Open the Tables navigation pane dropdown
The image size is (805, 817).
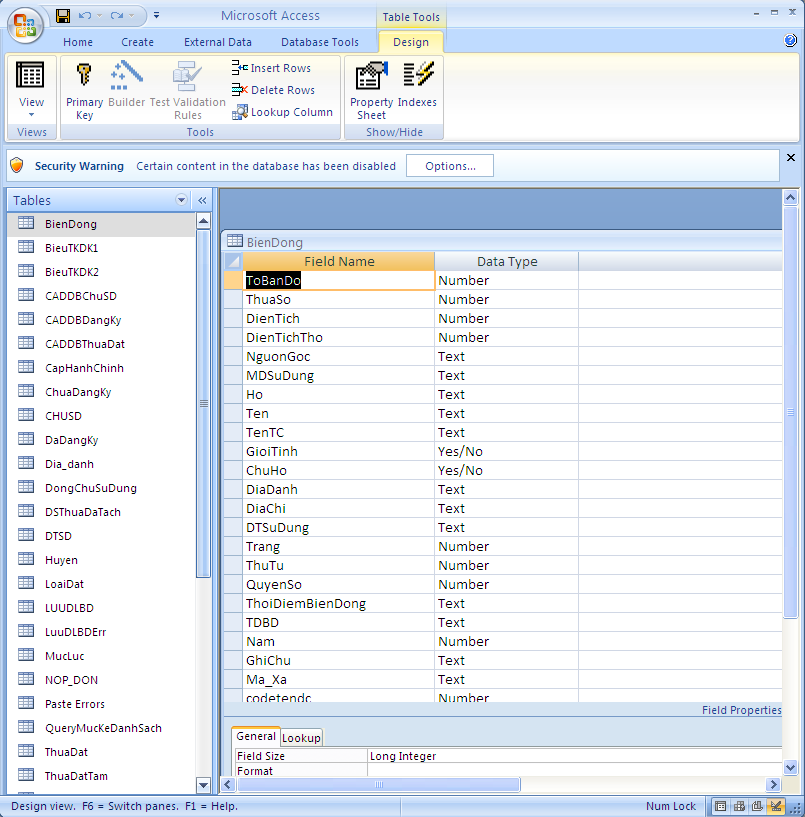point(181,200)
